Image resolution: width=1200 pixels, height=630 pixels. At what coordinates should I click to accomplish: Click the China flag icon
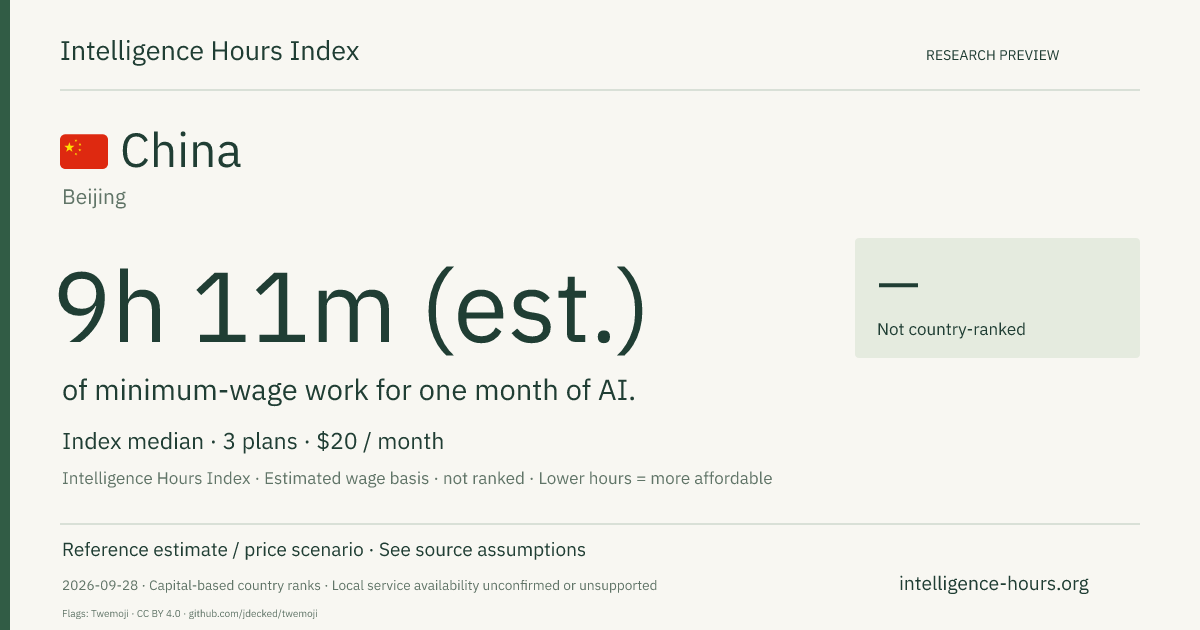point(84,152)
